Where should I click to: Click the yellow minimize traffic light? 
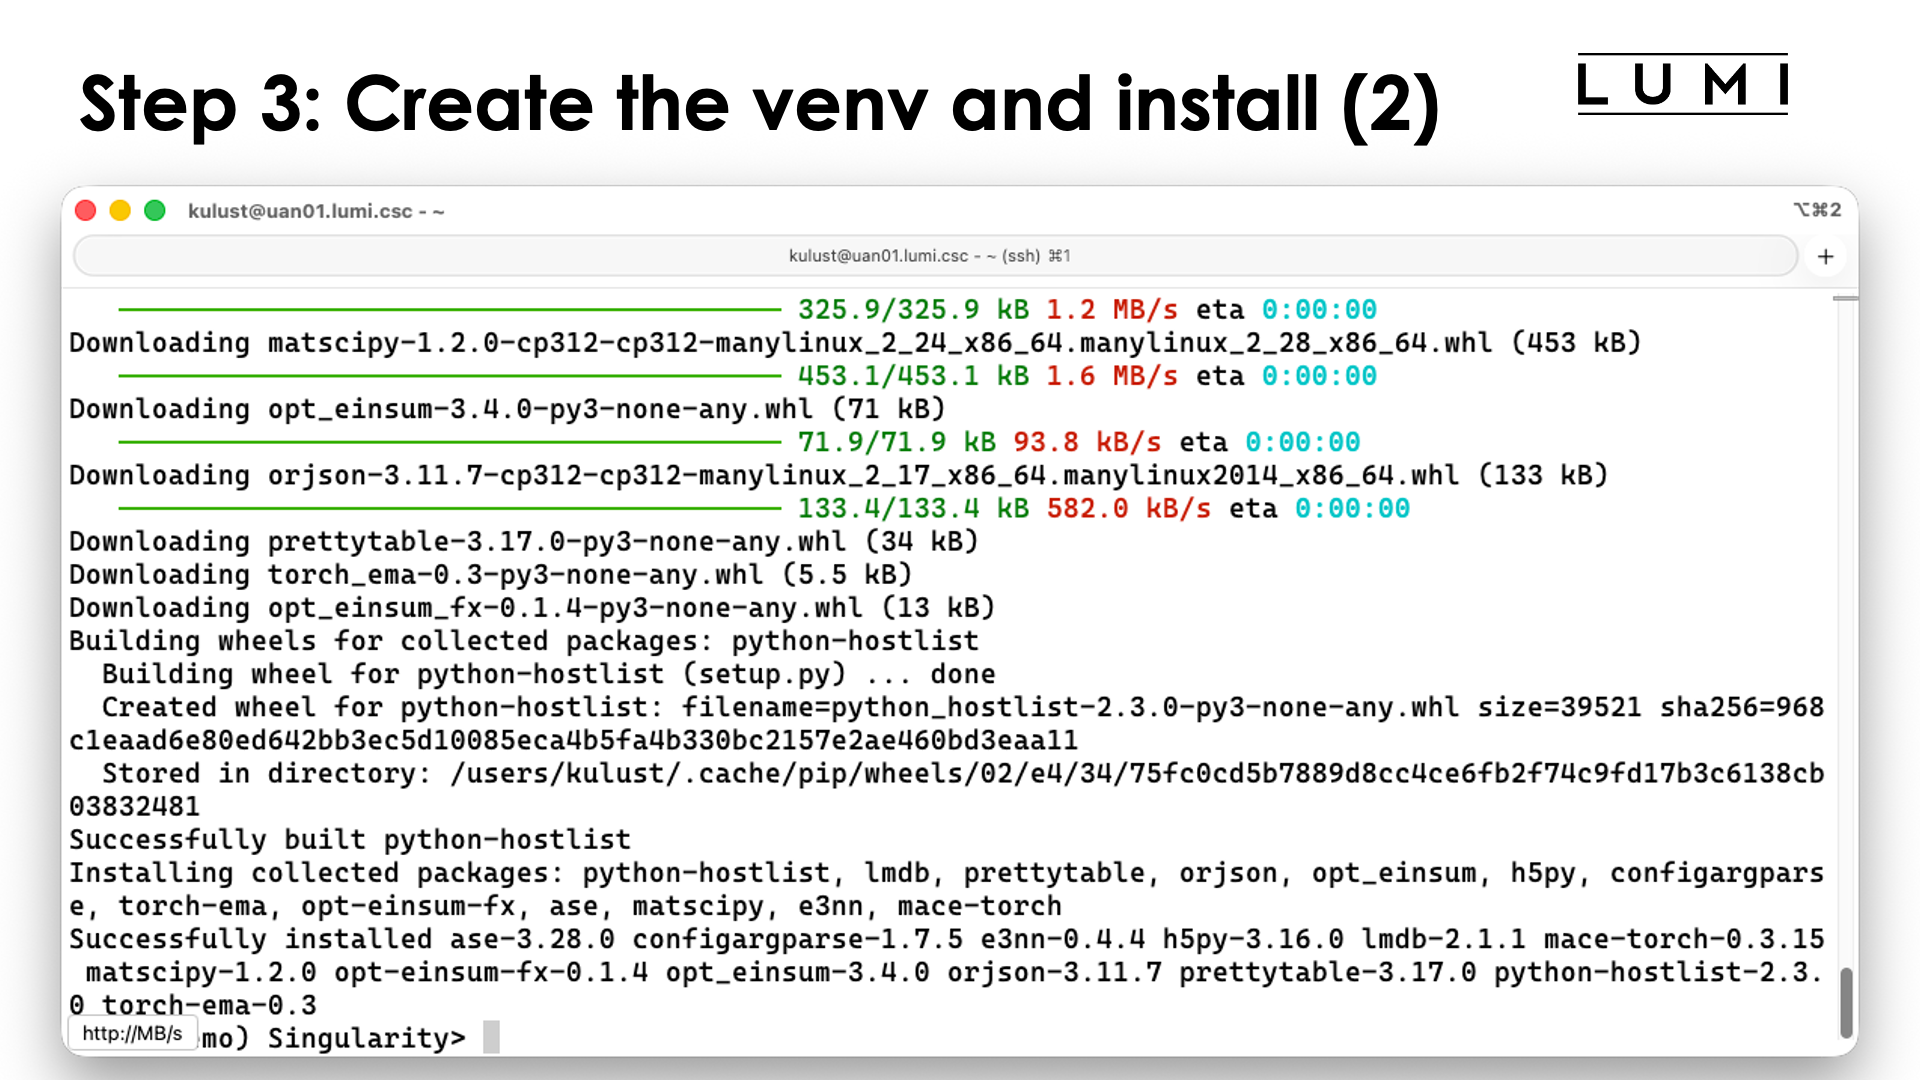tap(120, 210)
